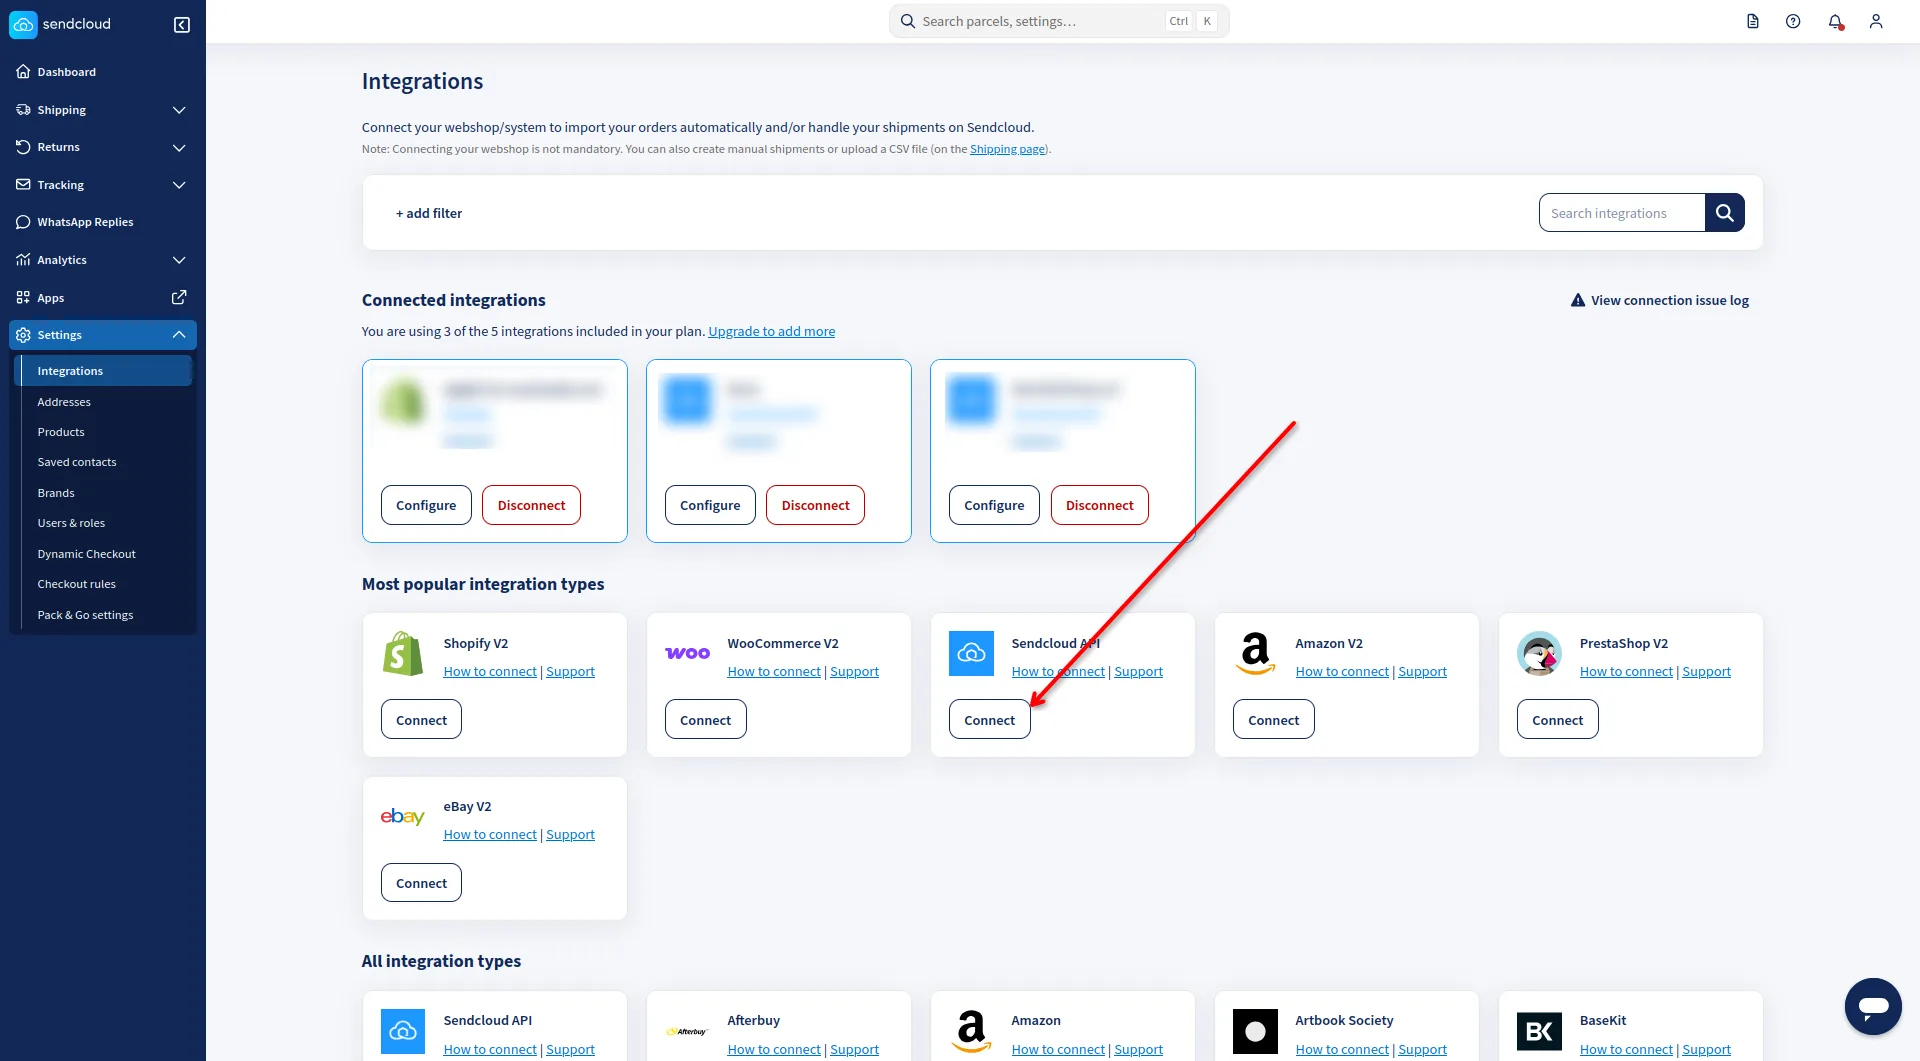Collapse the Settings menu chevron
The width and height of the screenshot is (1920, 1061).
coord(179,335)
